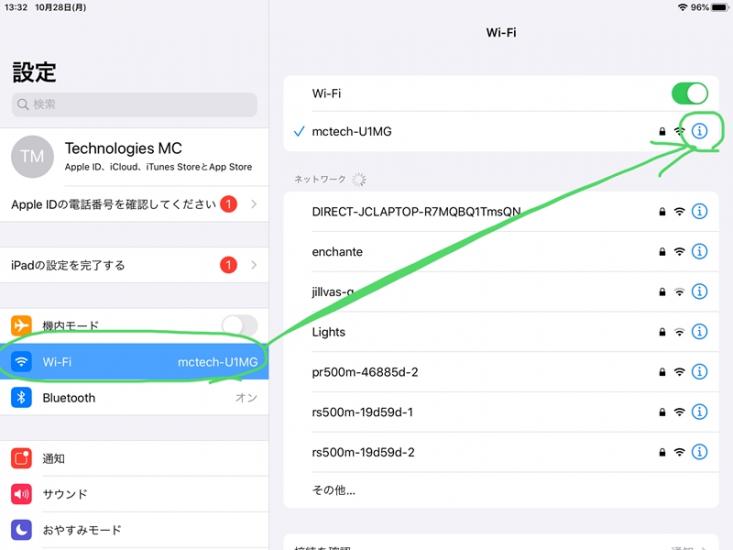This screenshot has height=550, width=733.
Task: Open おやすみモード (Do Not Disturb) settings
Action: (x=134, y=530)
